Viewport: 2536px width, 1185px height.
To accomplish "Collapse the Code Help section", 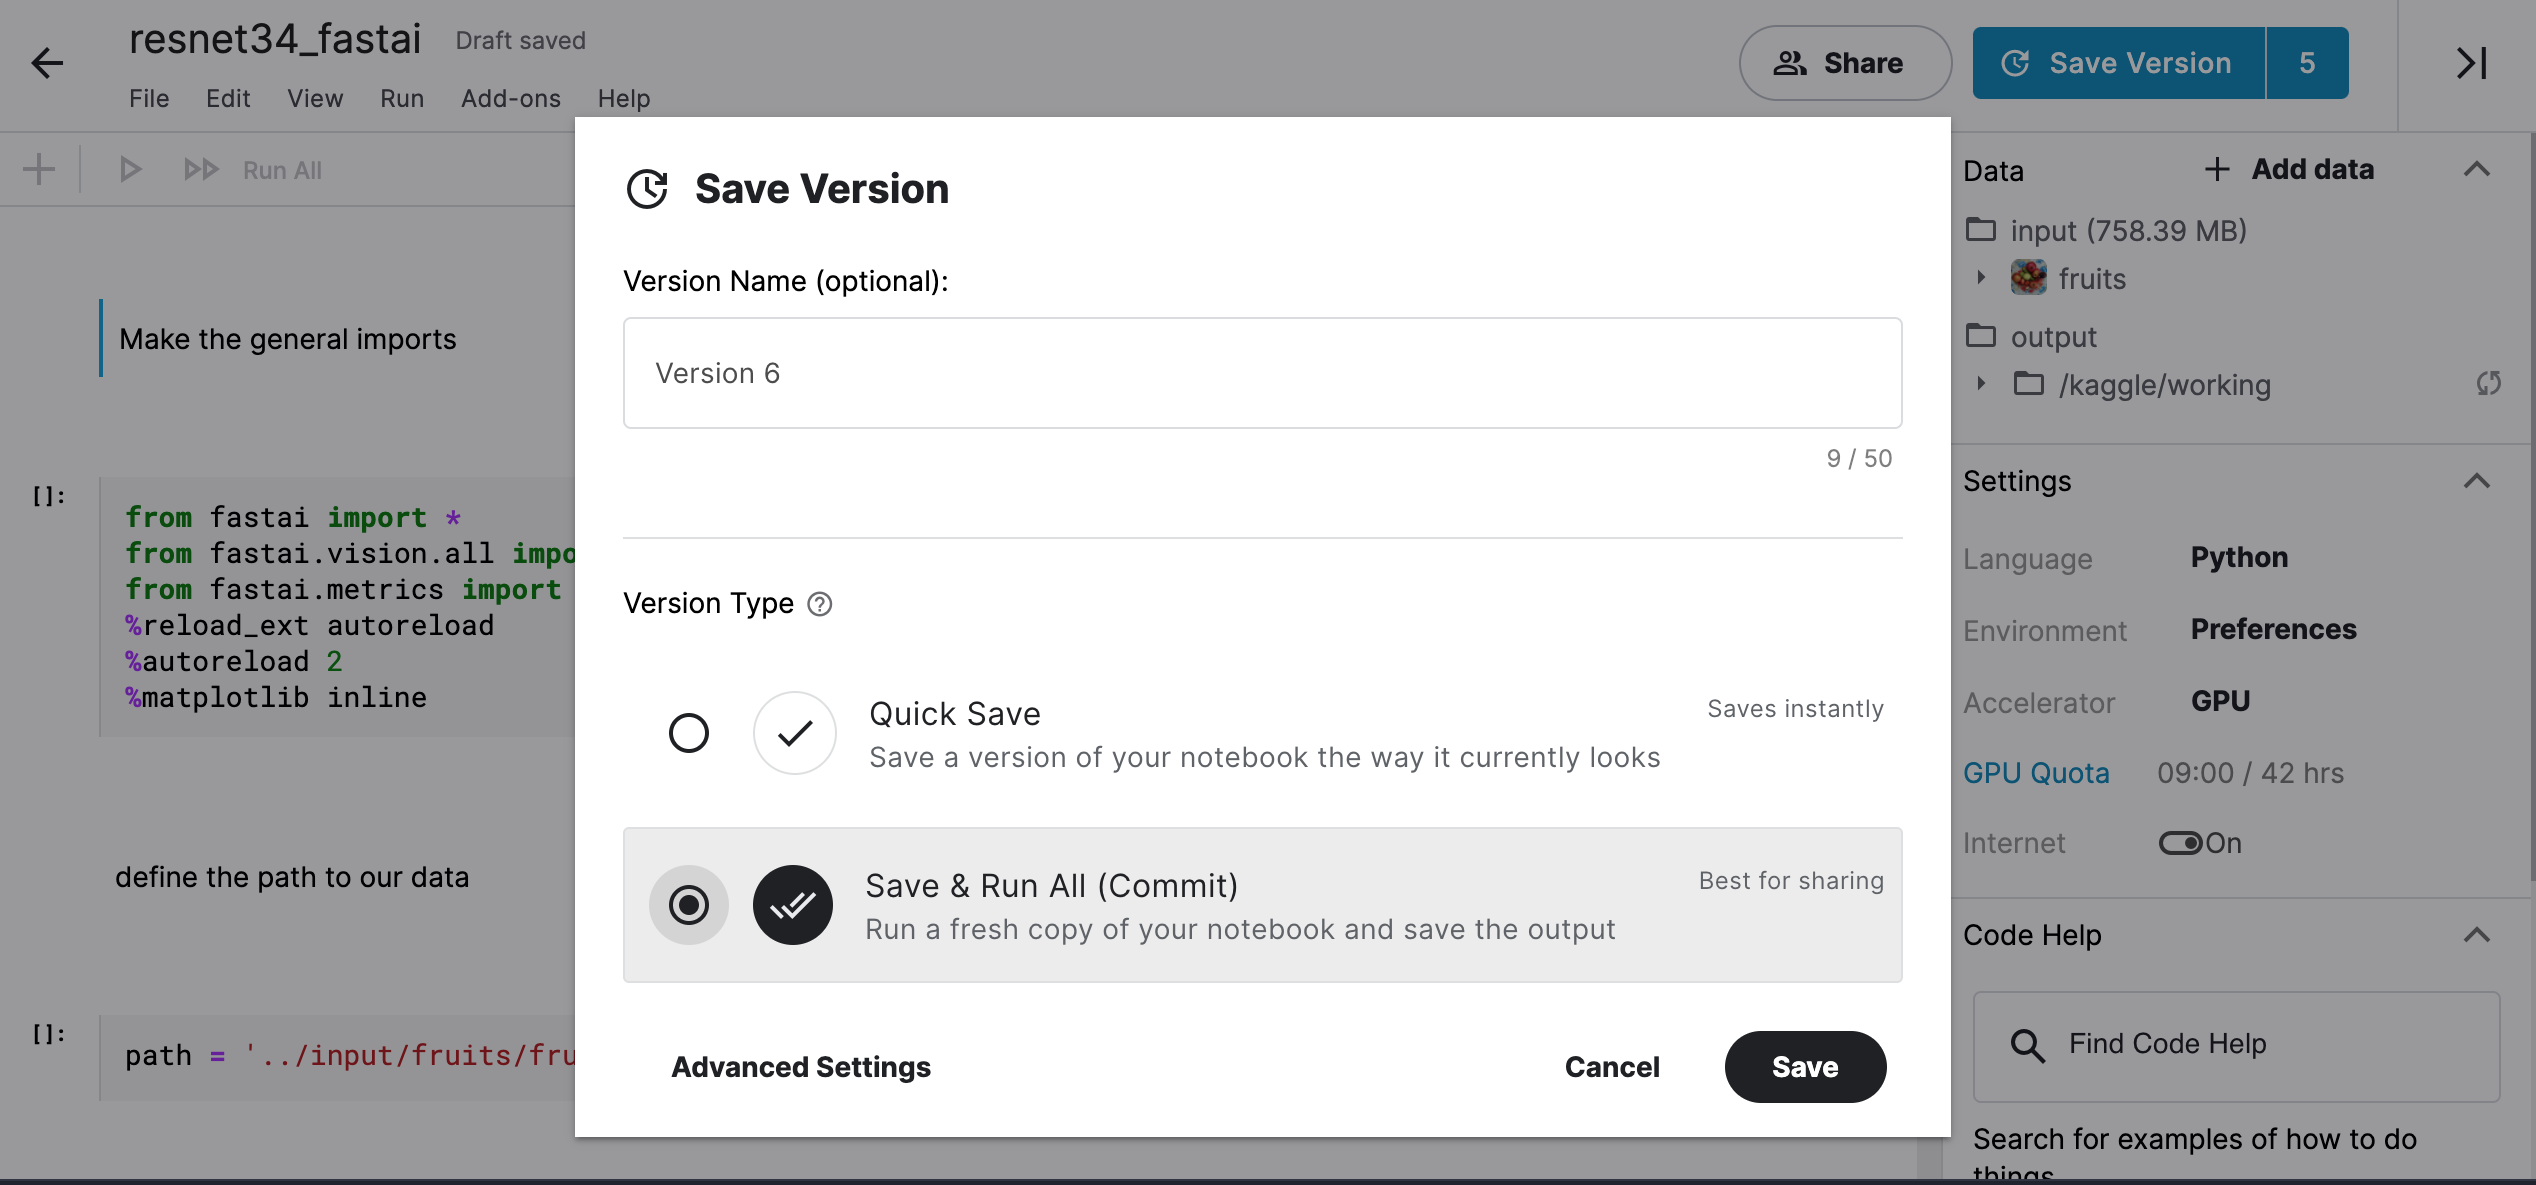I will coord(2477,935).
